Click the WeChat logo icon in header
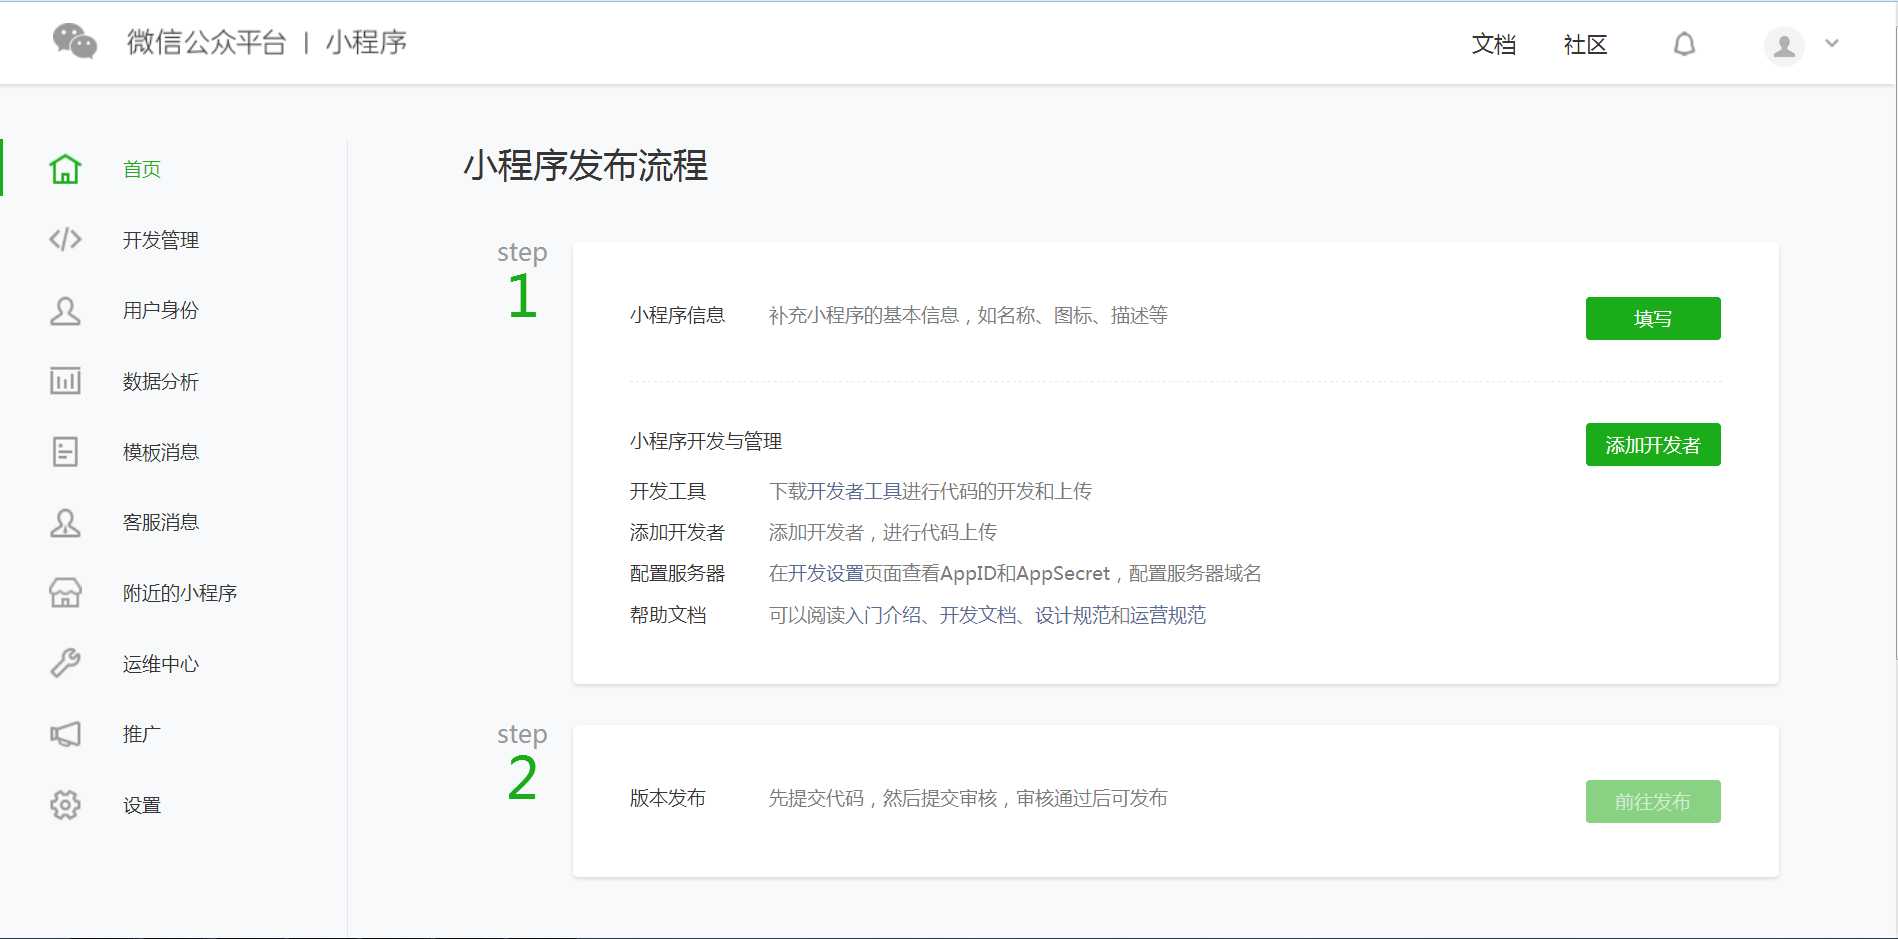This screenshot has width=1898, height=939. (74, 41)
